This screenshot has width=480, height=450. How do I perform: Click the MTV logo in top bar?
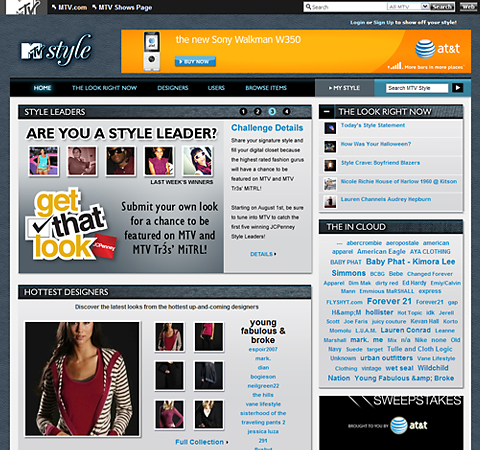(26, 7)
